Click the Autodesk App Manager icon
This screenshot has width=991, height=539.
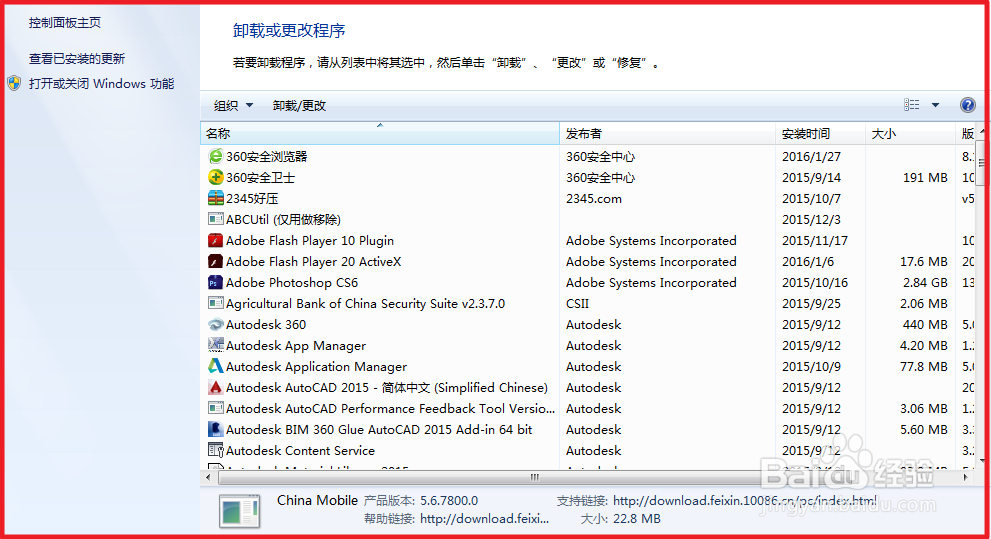click(x=216, y=345)
